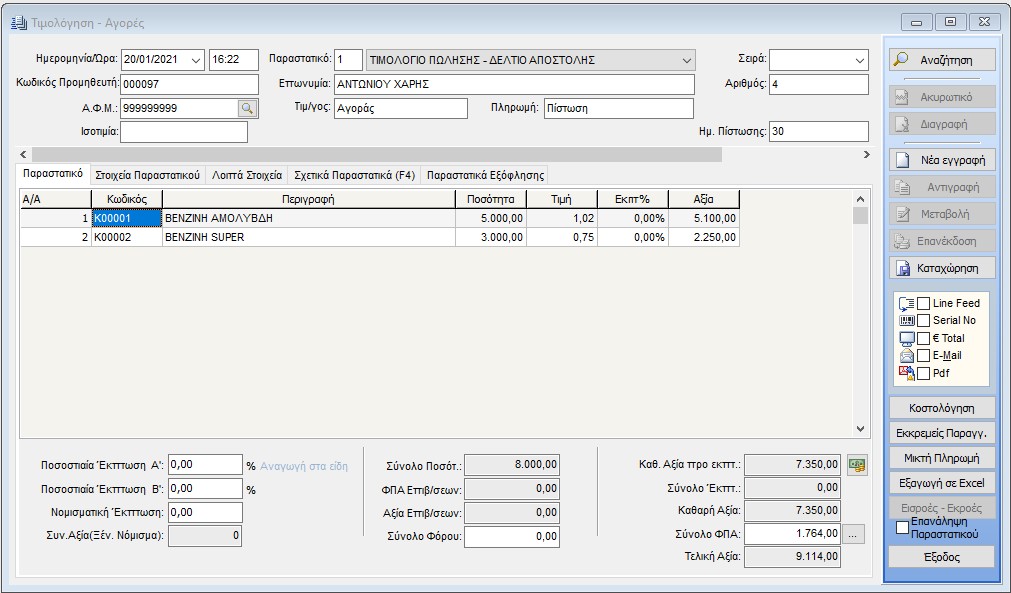This screenshot has width=1011, height=593.
Task: Open the date dropdown showing 20/01/2021
Action: pos(196,60)
